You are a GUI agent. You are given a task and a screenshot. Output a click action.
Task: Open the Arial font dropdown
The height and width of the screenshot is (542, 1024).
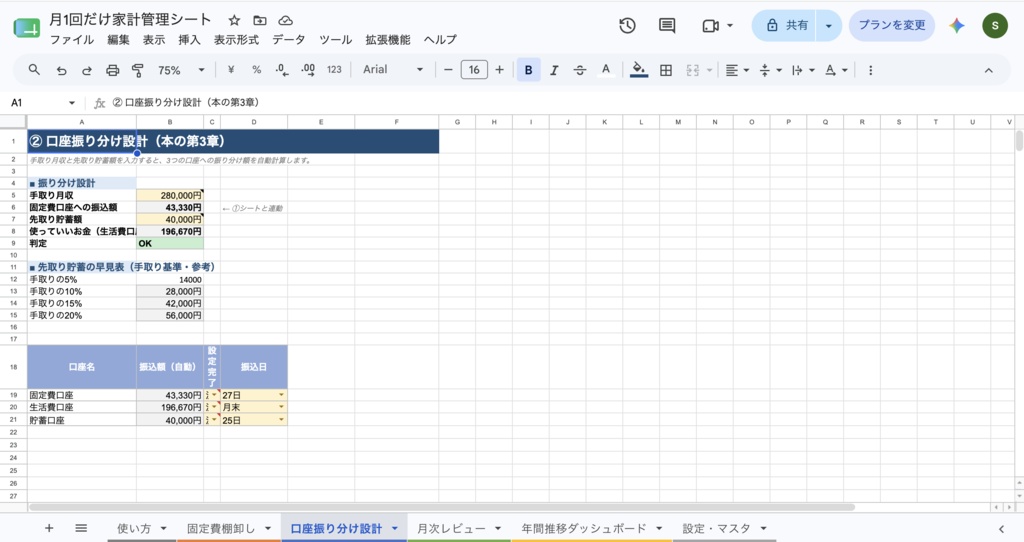(x=392, y=70)
